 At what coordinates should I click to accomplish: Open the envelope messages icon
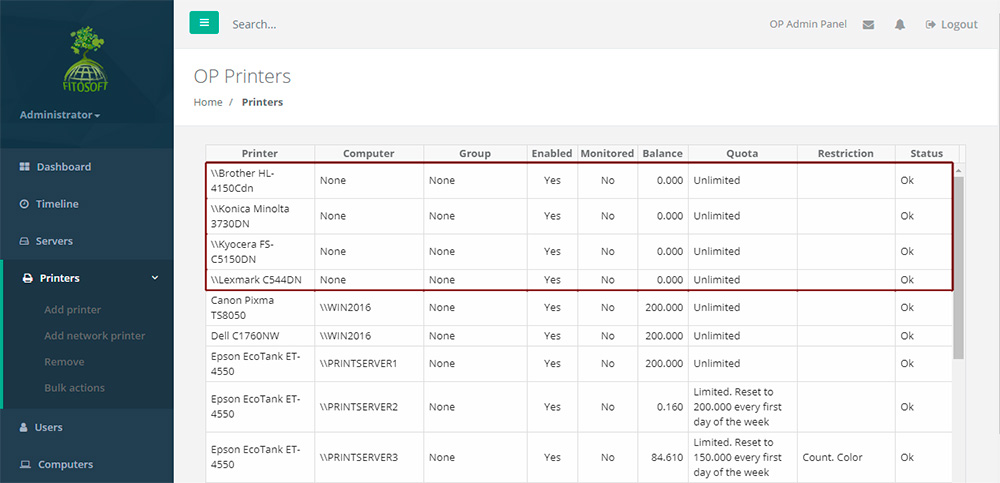tap(868, 24)
